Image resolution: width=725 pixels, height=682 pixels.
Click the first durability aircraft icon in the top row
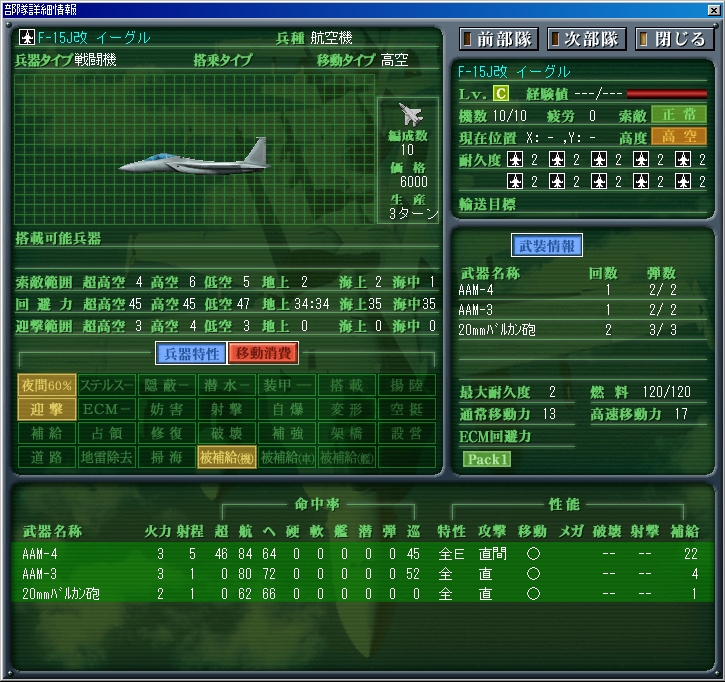pos(515,160)
